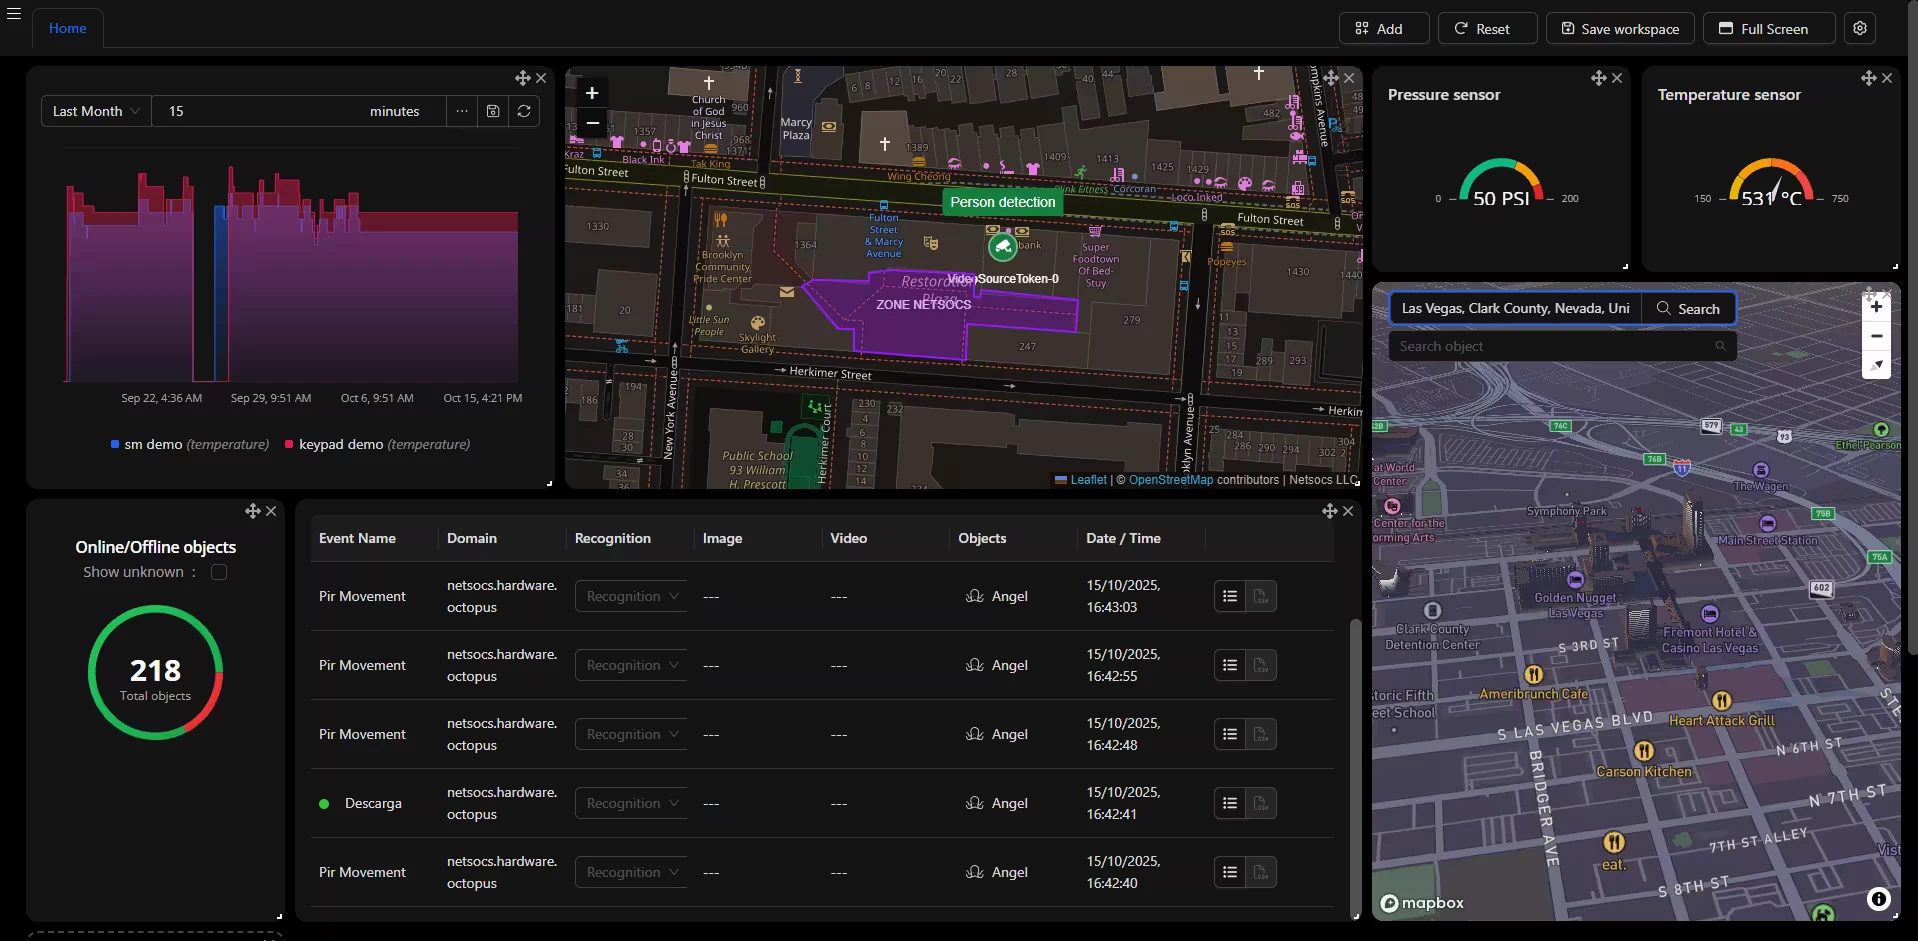
Task: Open details list icon for 16:43:03 event
Action: pos(1230,596)
